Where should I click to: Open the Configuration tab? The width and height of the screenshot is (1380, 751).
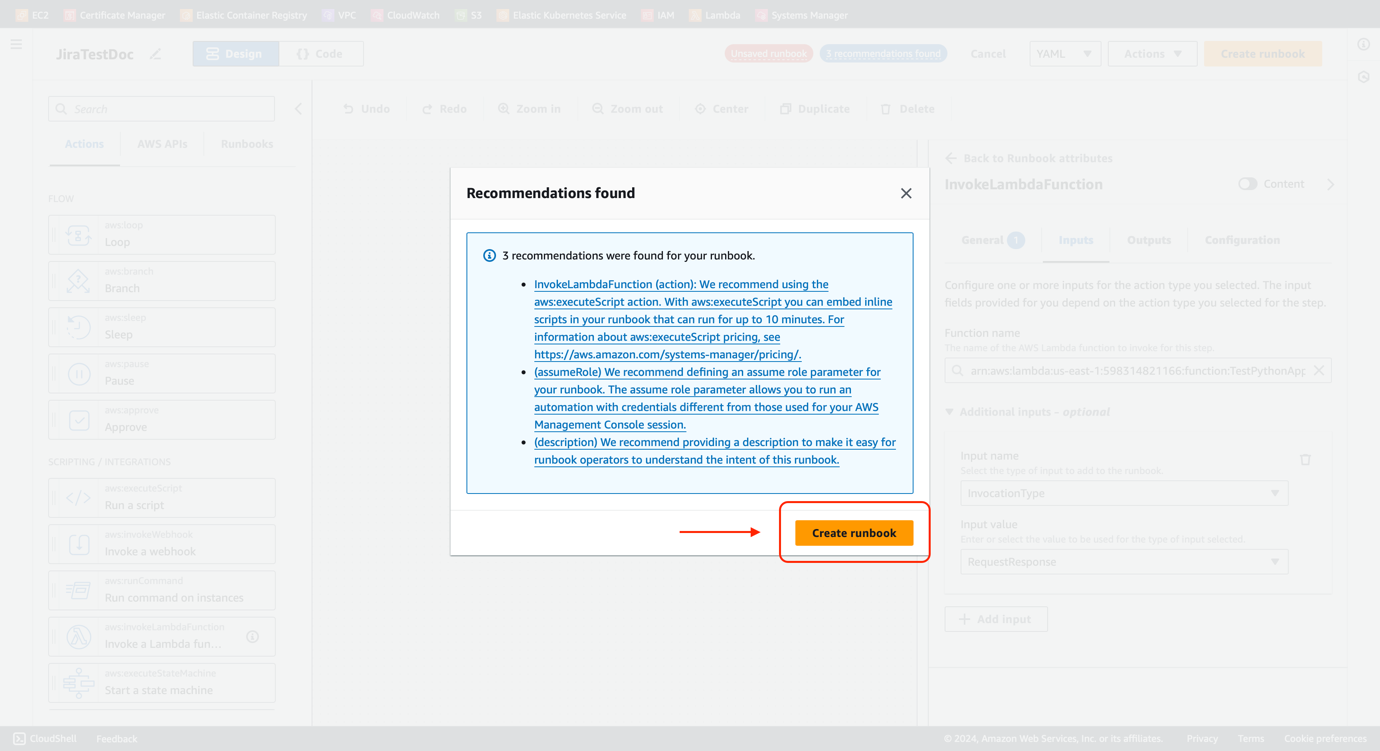[1242, 240]
